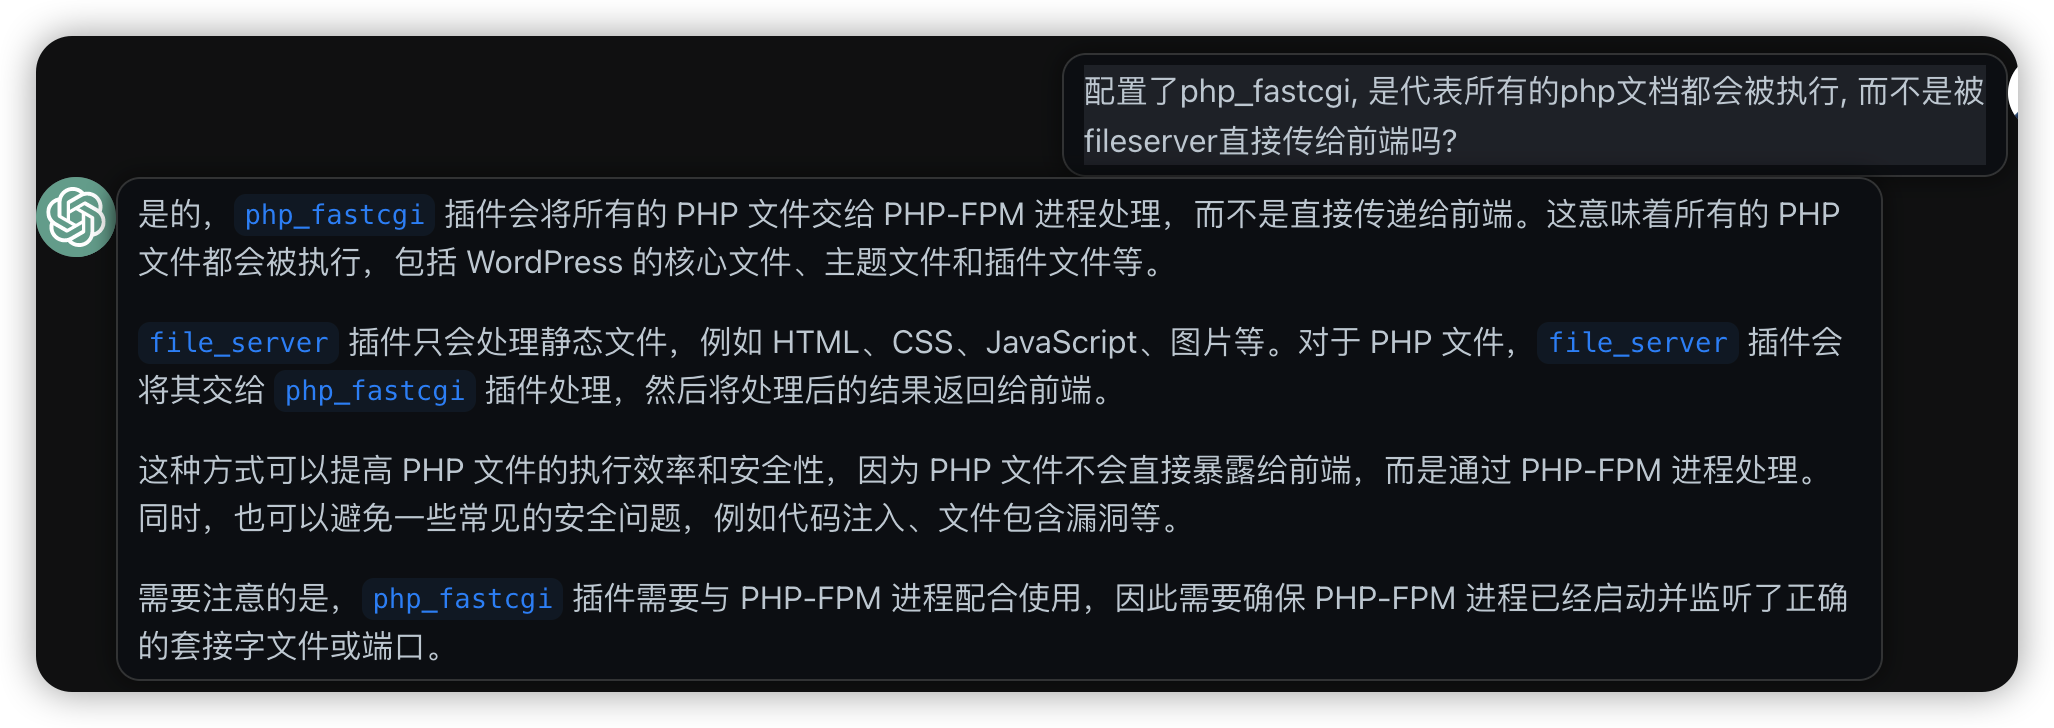Click file_server code tag after "对于 PHP 文件"
Viewport: 2054px width, 728px height.
click(x=1637, y=342)
